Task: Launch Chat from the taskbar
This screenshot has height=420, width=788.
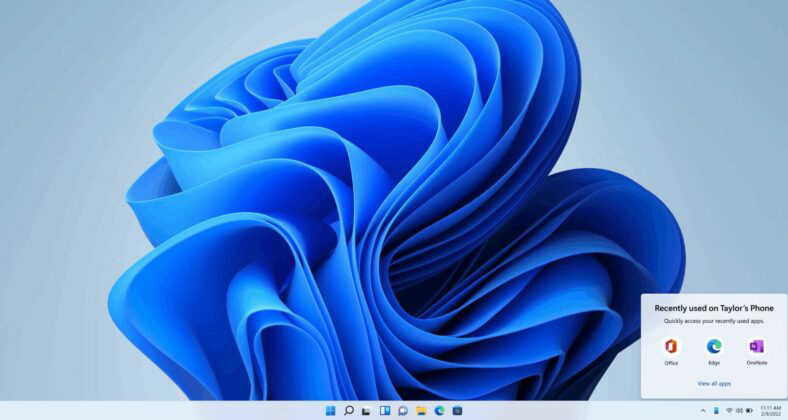Action: click(x=402, y=410)
